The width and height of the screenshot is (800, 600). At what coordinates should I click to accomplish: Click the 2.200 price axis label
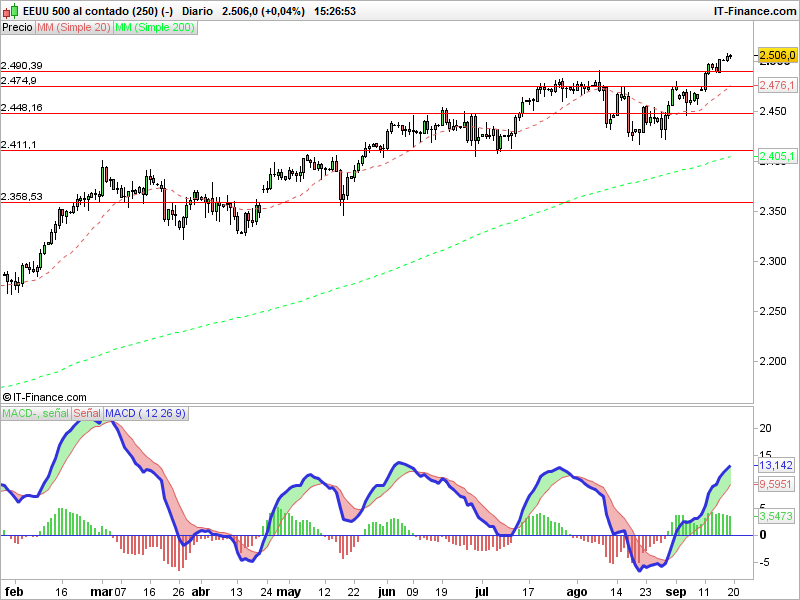coord(773,361)
